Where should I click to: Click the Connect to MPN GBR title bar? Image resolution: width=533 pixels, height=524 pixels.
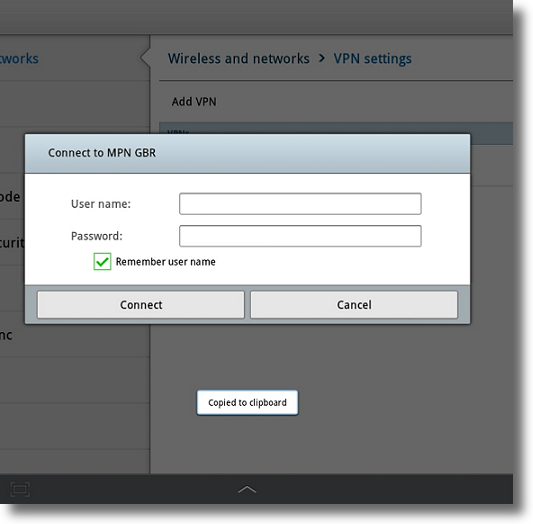247,153
